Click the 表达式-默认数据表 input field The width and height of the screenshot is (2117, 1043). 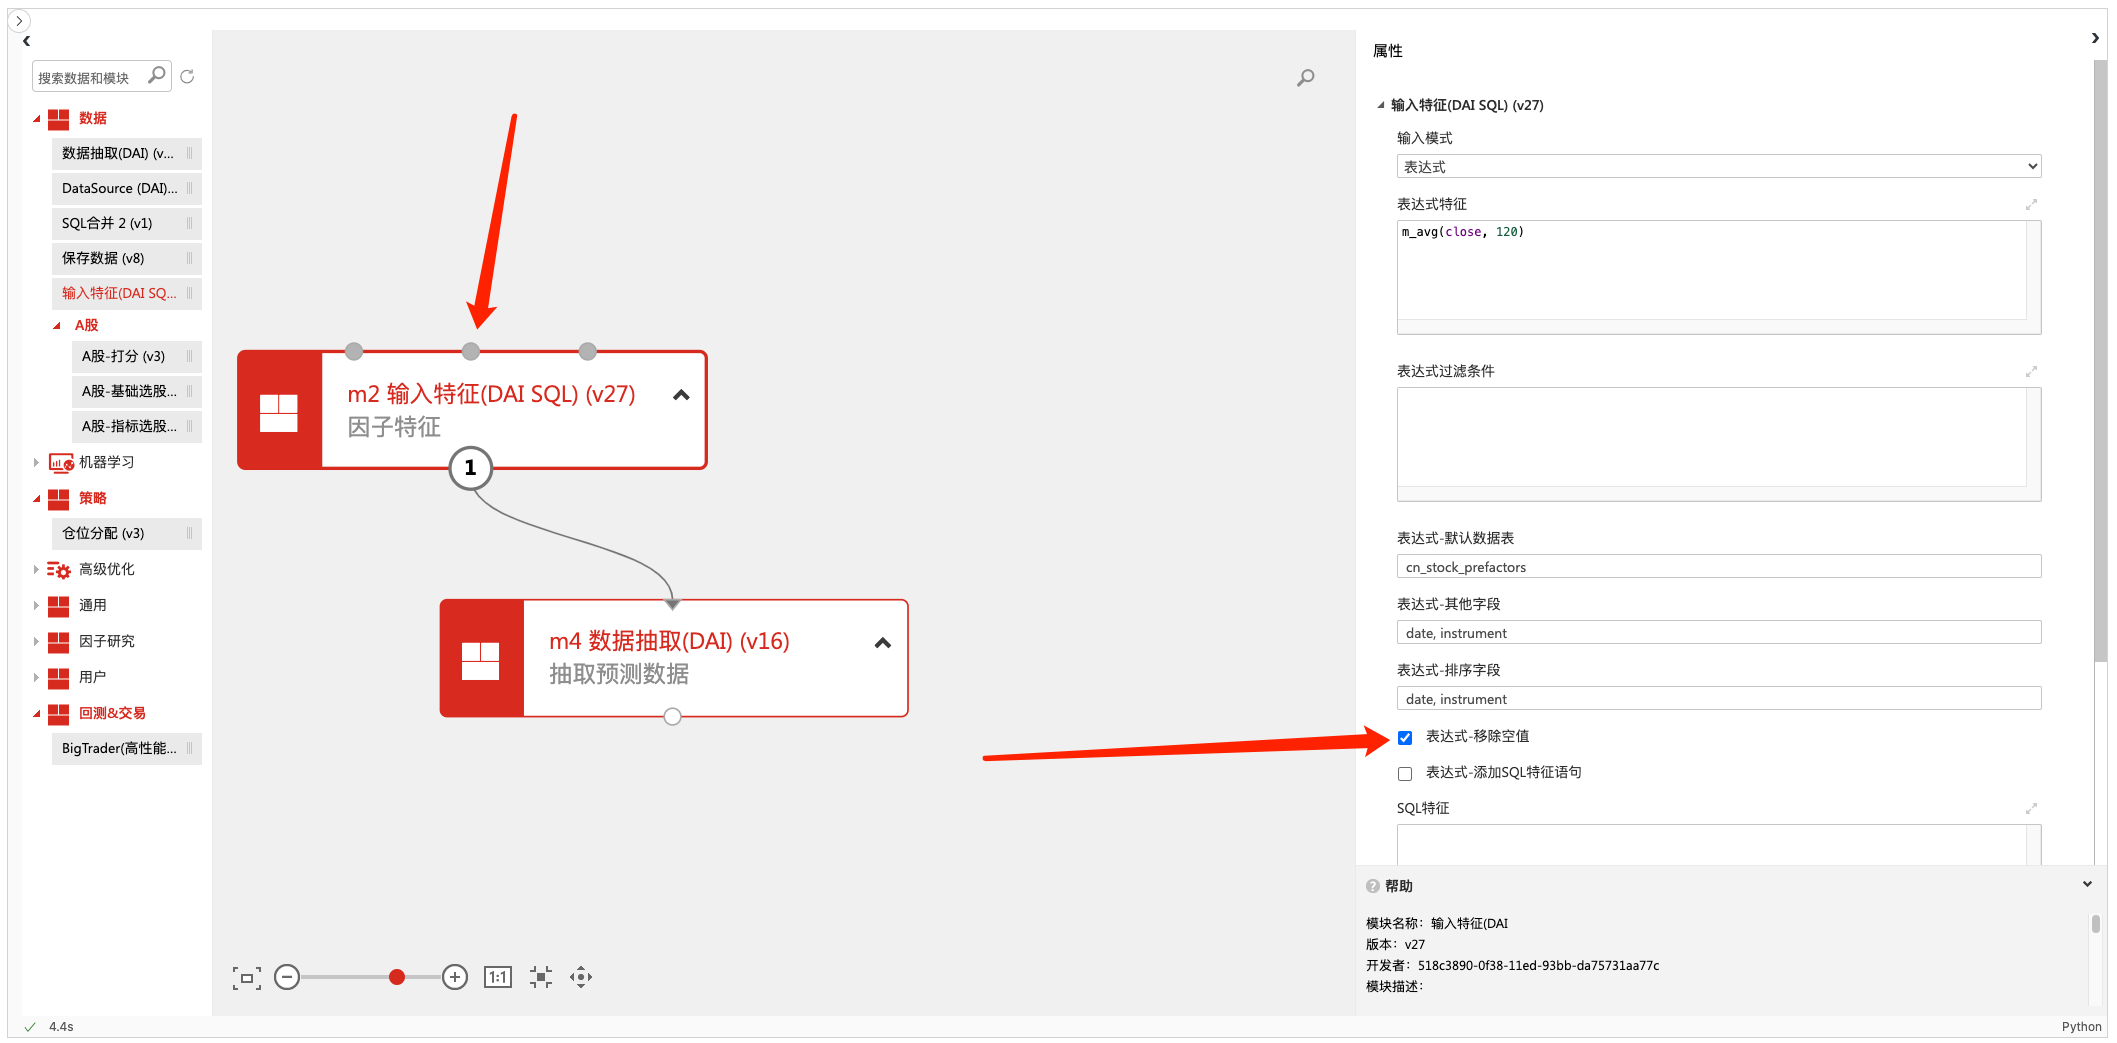point(1718,567)
